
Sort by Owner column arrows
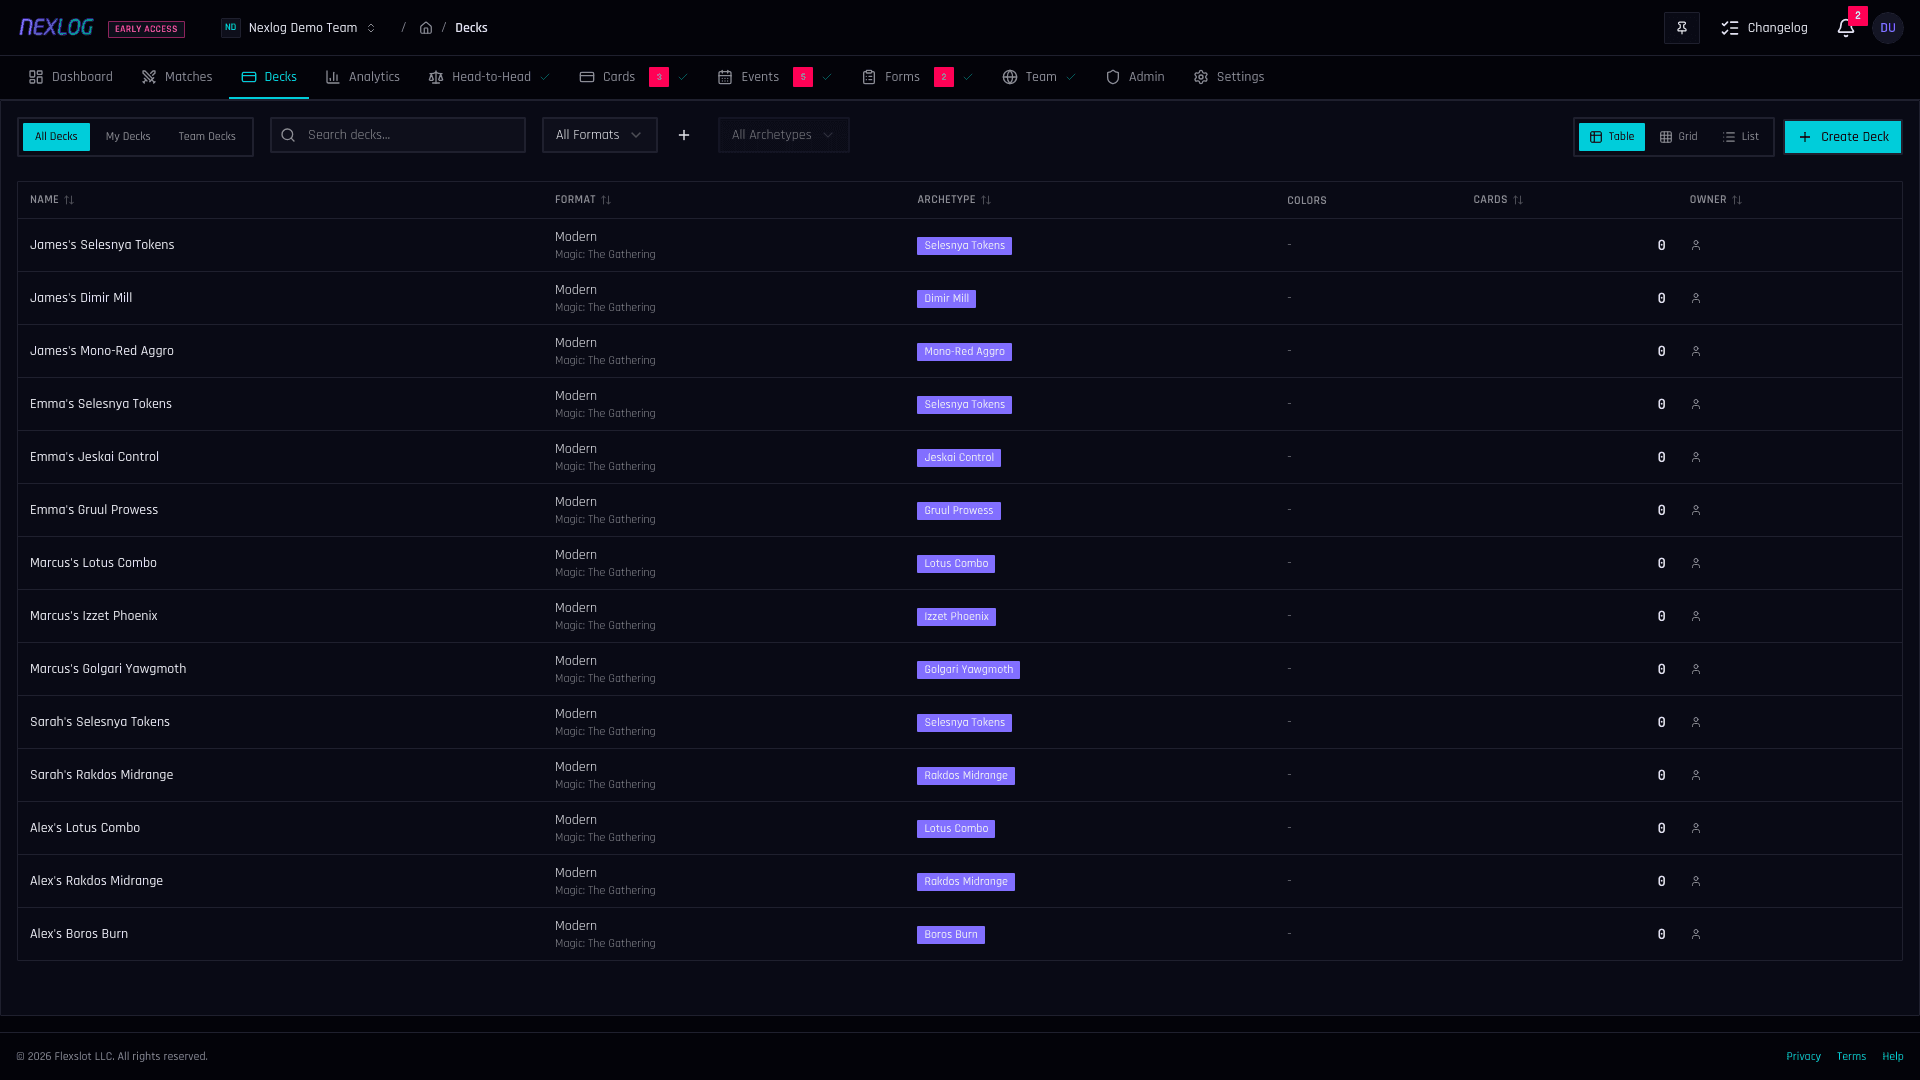click(x=1737, y=200)
